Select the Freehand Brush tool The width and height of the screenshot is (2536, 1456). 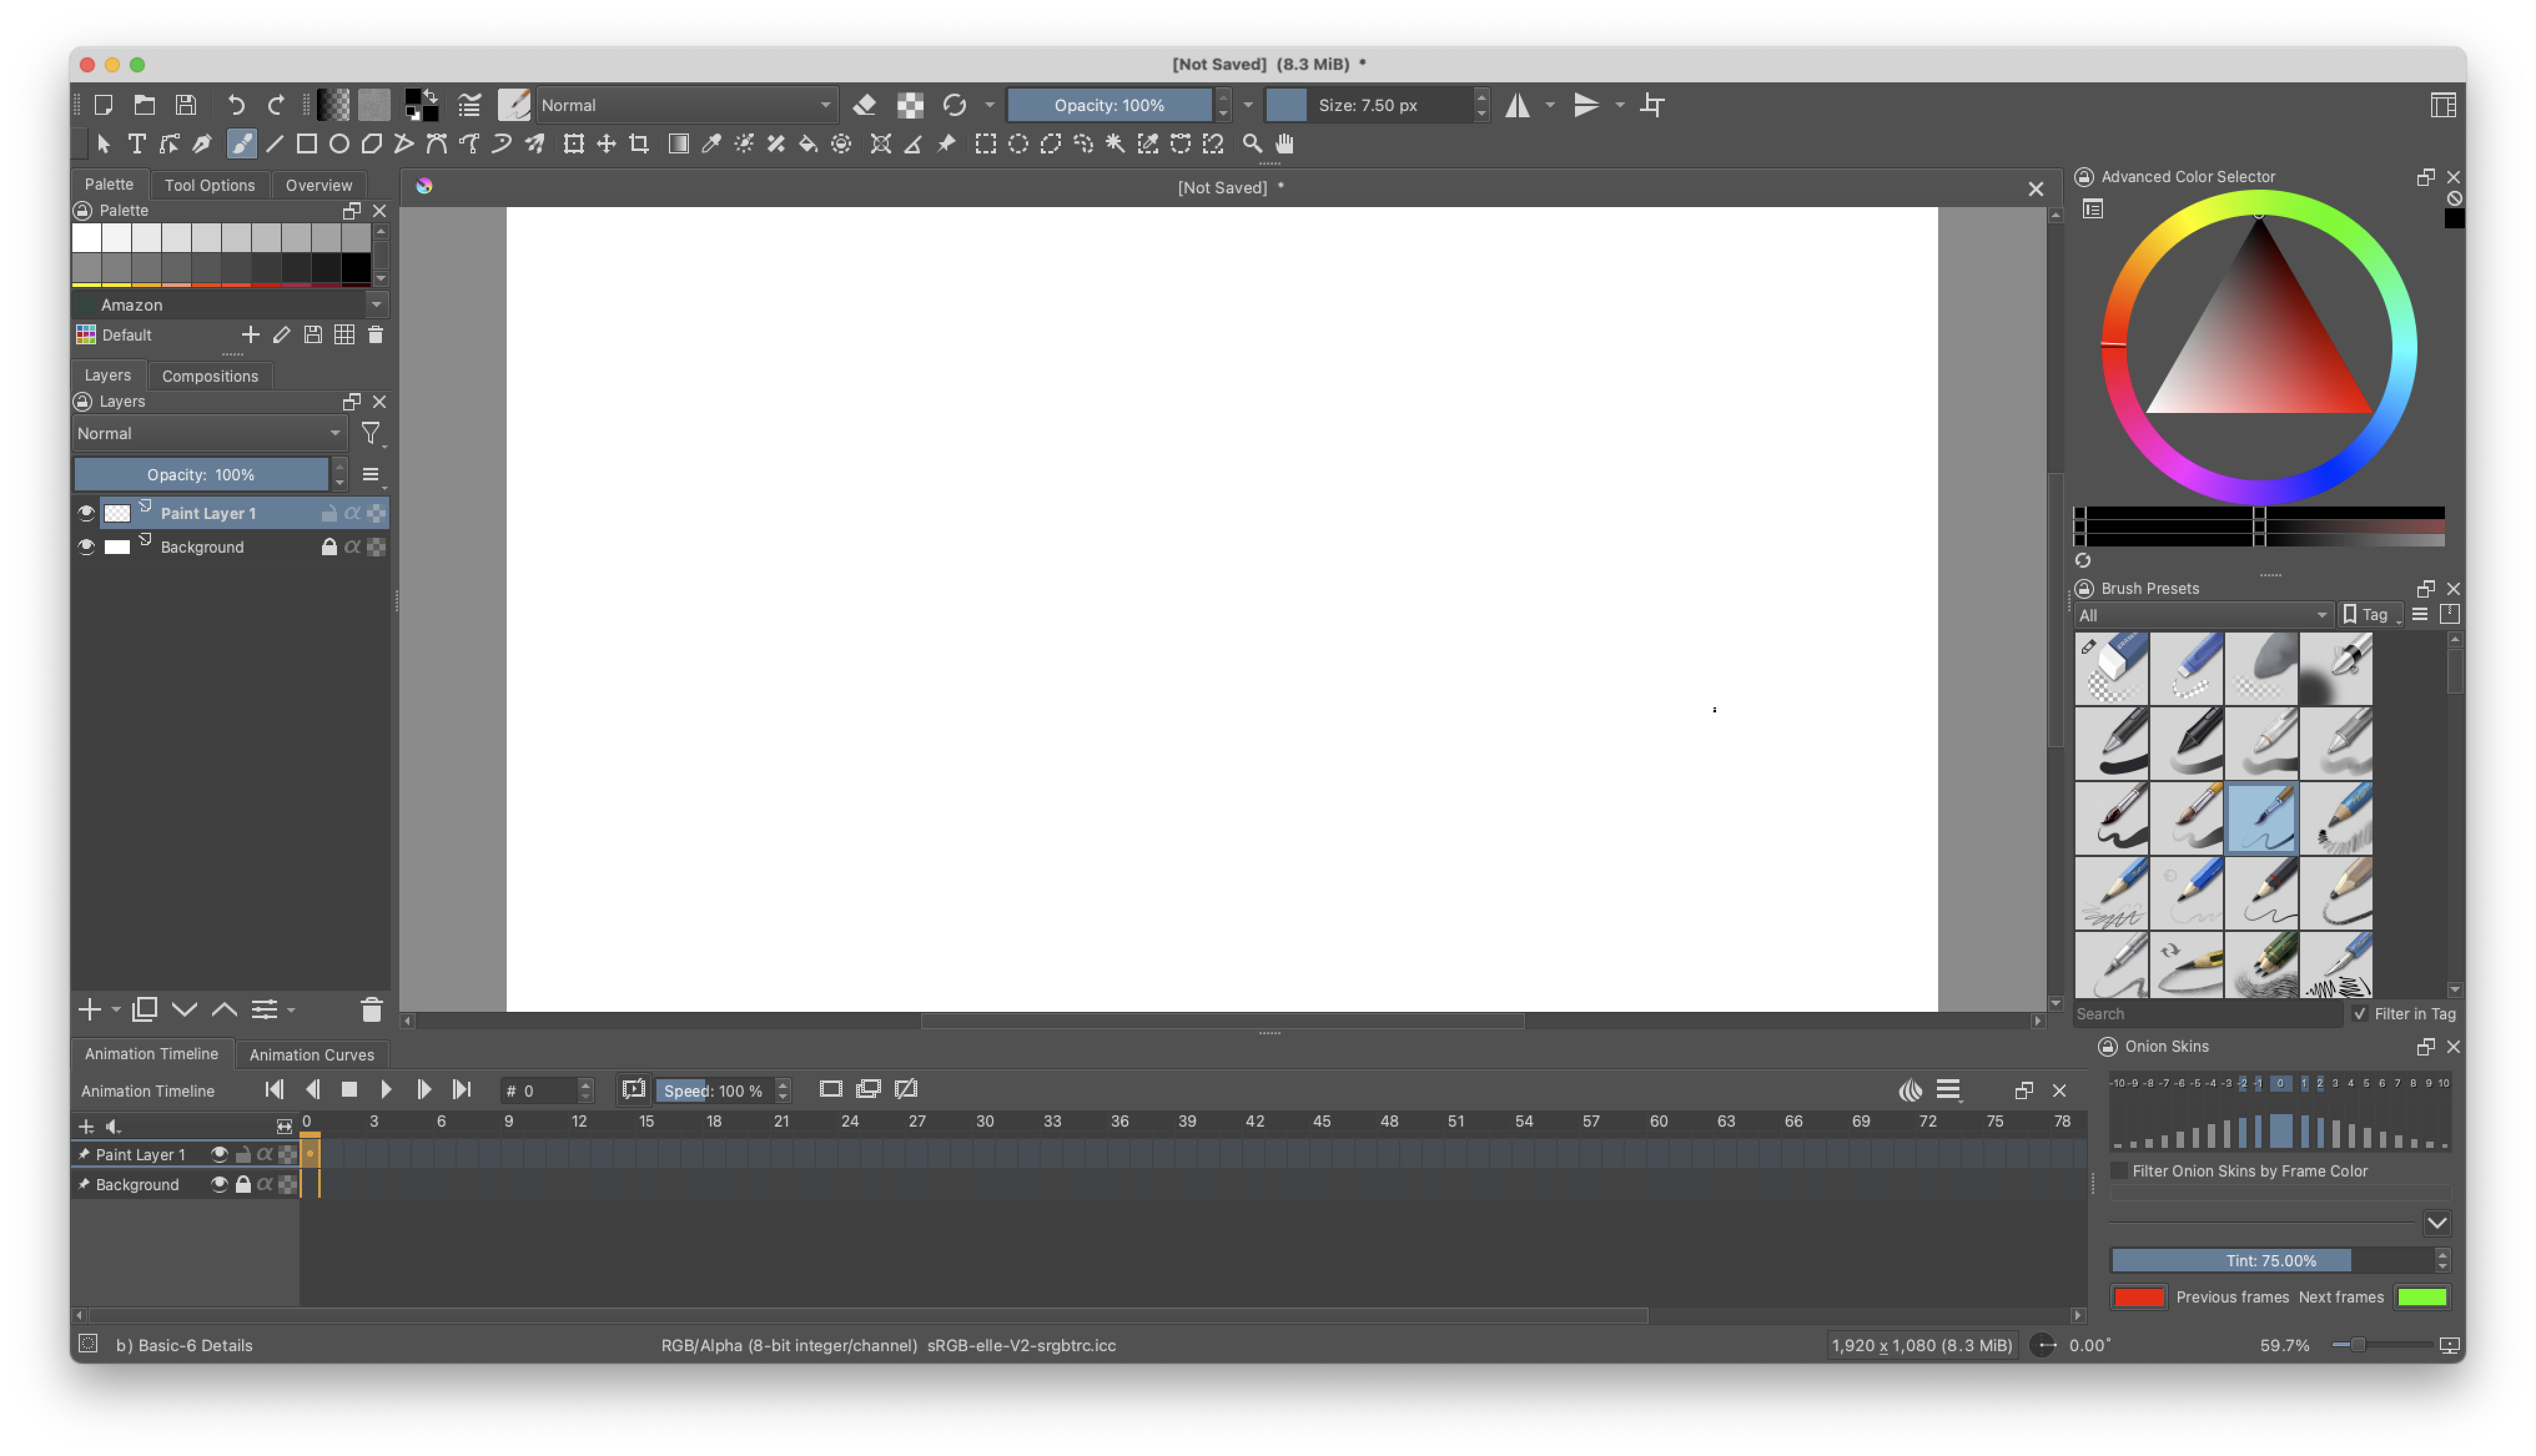pyautogui.click(x=241, y=144)
